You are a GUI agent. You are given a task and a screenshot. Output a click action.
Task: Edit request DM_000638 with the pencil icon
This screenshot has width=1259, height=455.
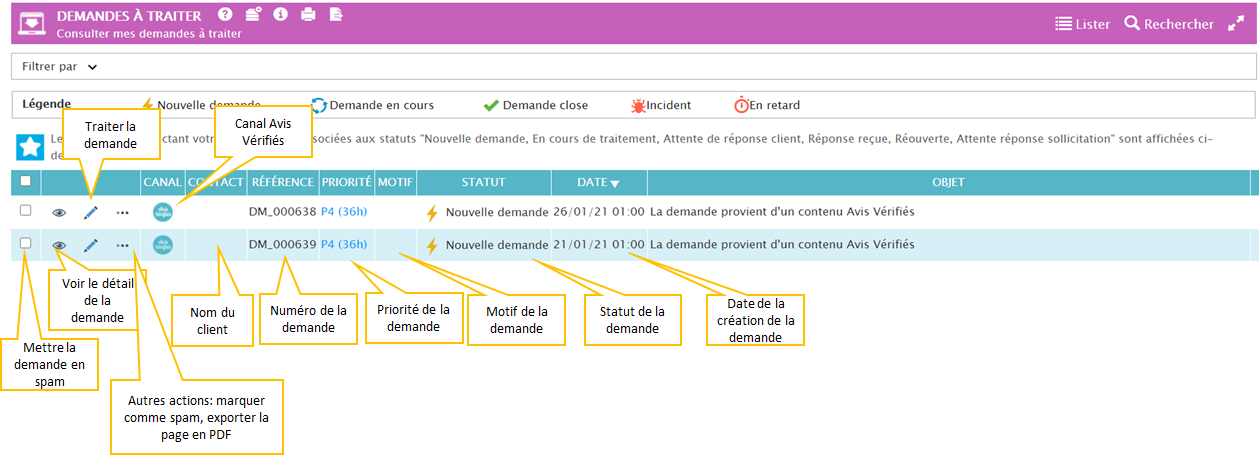[x=91, y=212]
